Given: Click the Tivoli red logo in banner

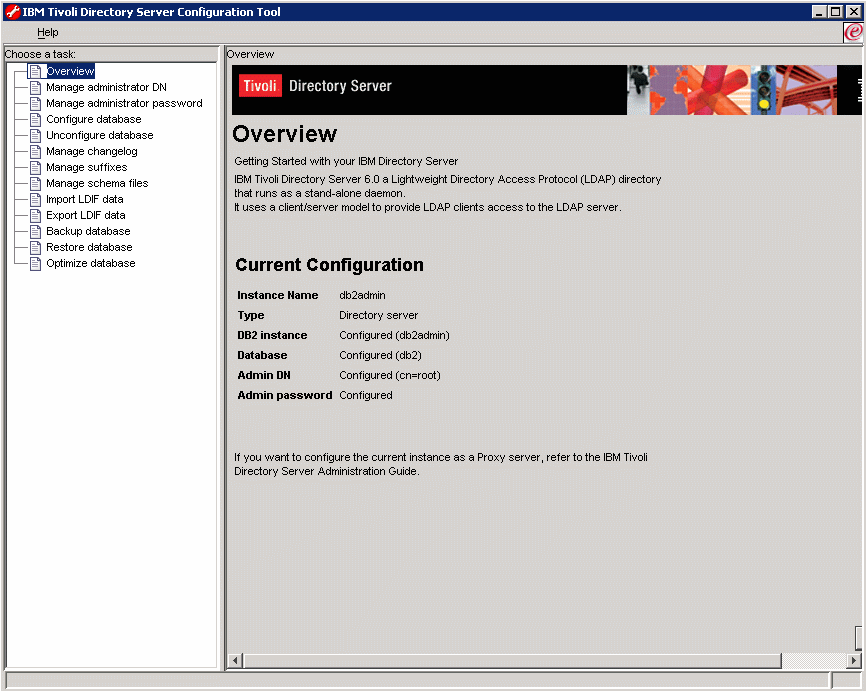Looking at the screenshot, I should pos(260,86).
